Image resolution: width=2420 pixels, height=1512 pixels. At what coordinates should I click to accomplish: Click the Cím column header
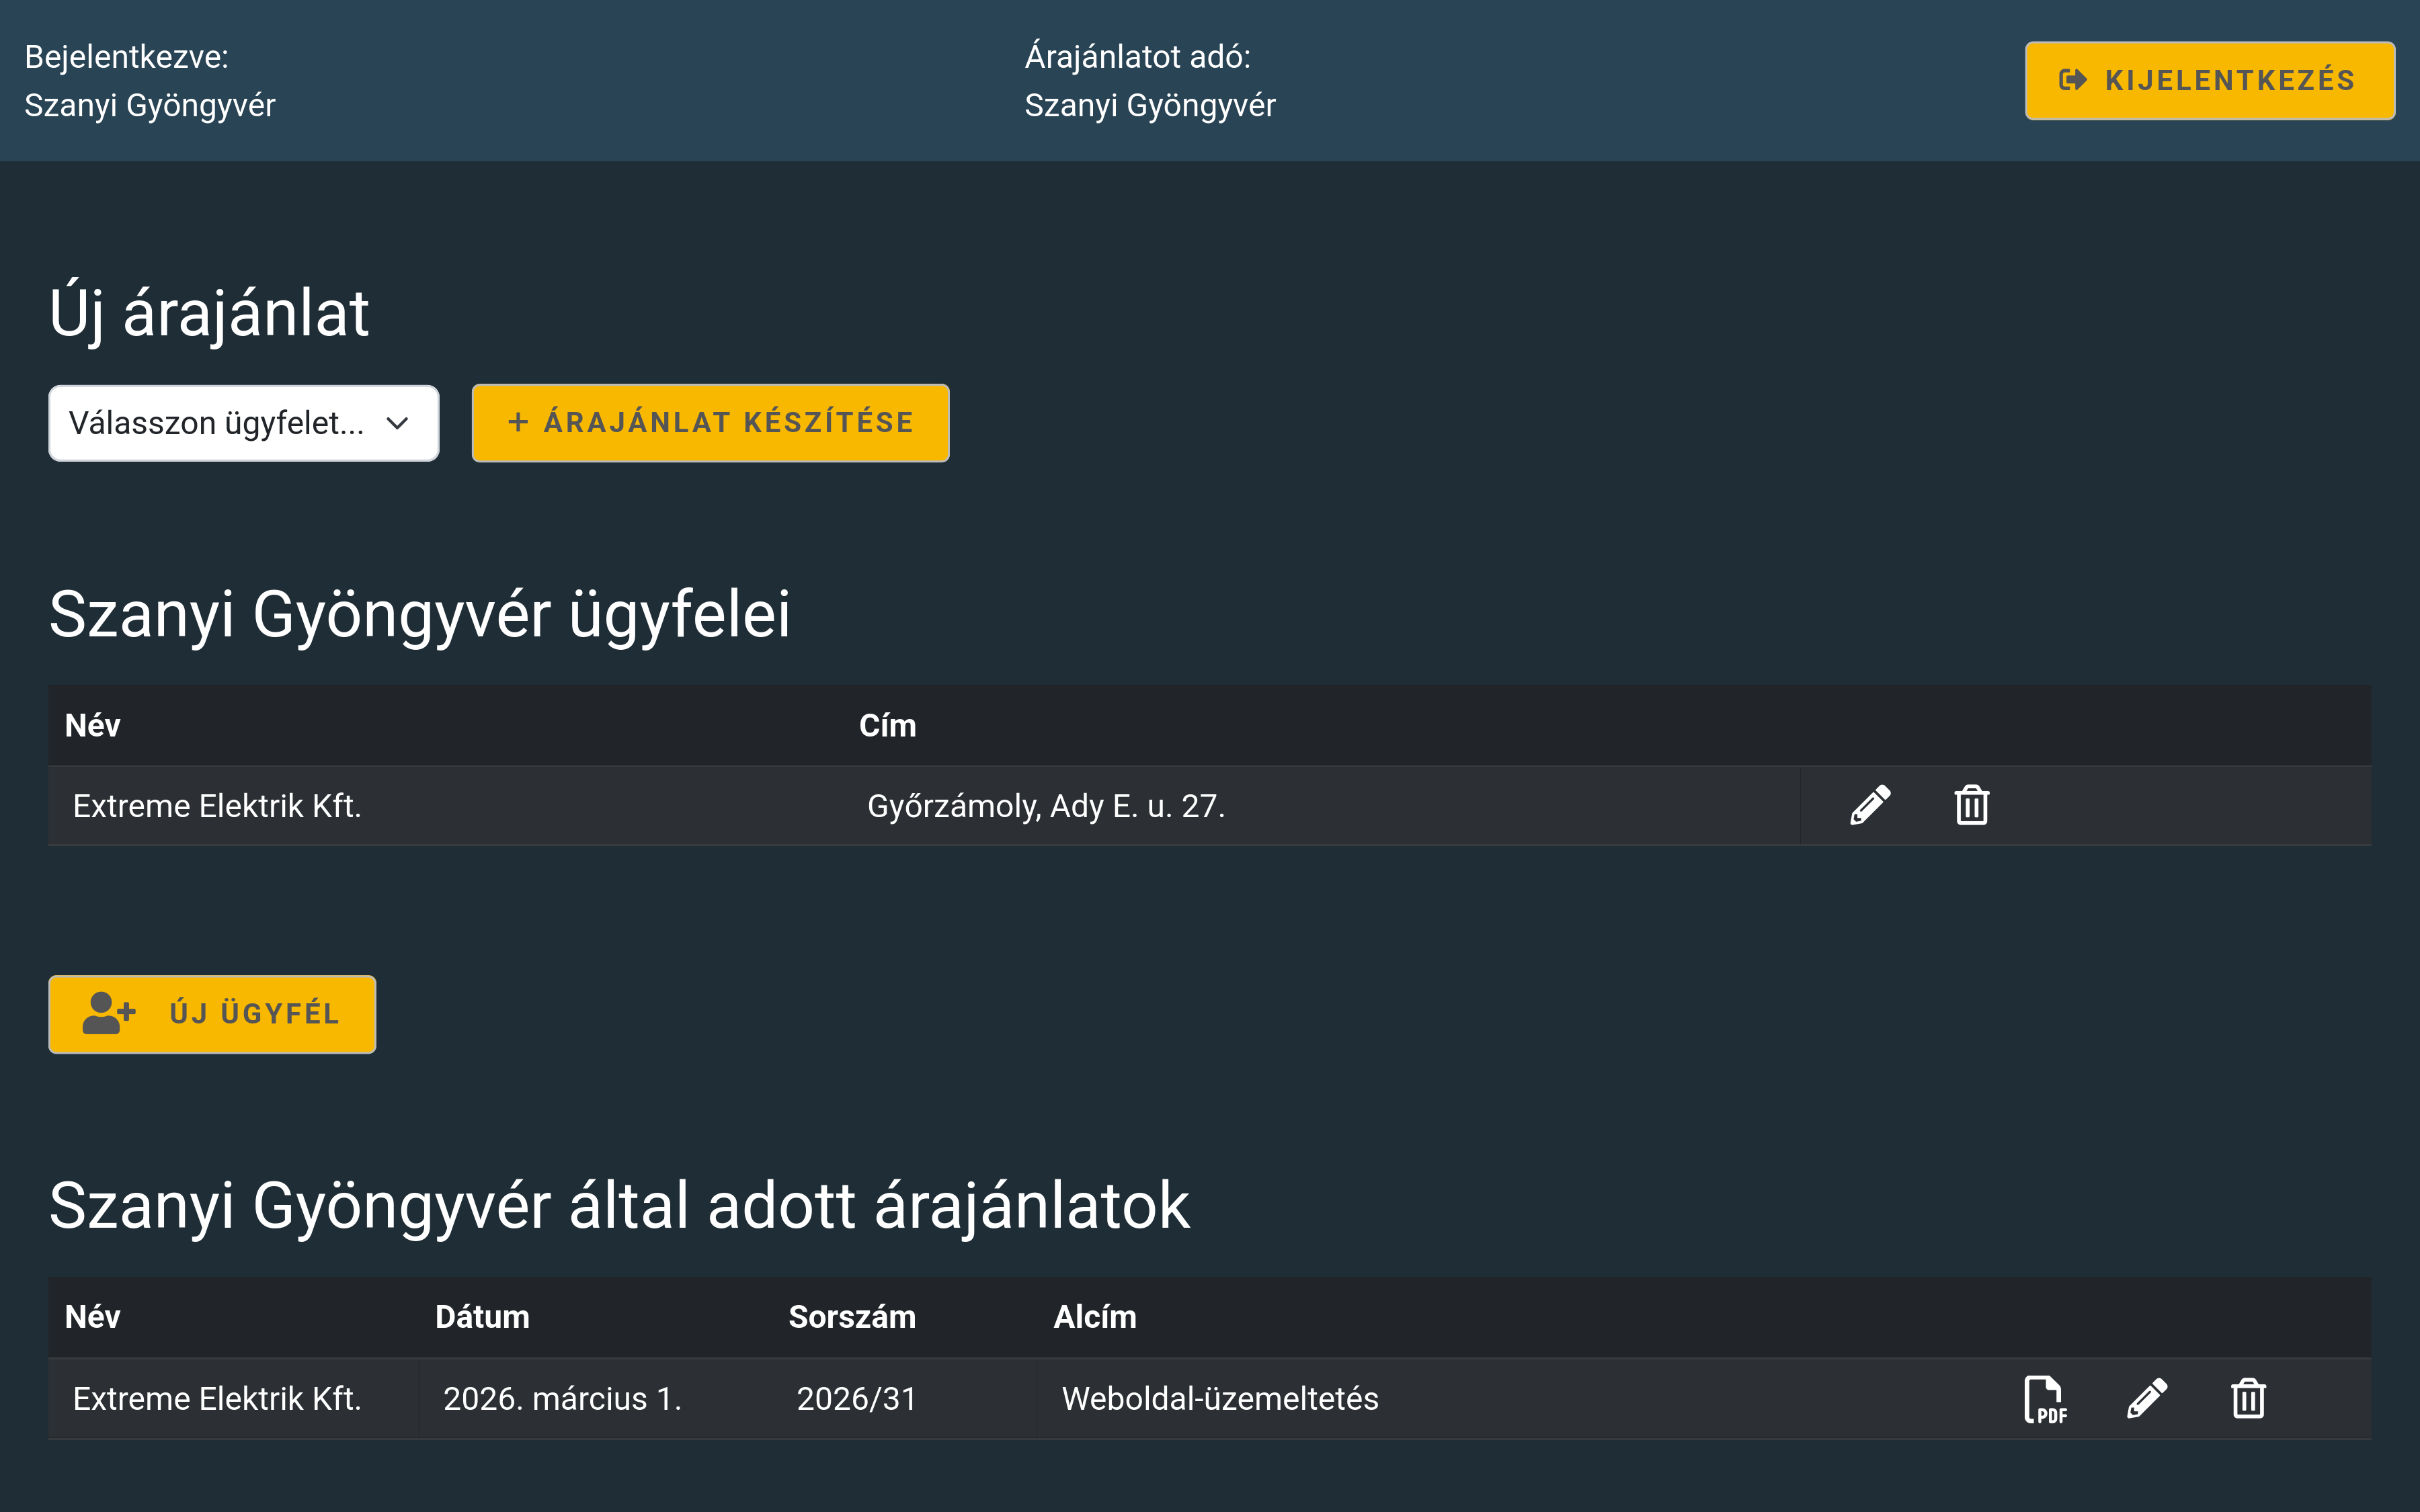pyautogui.click(x=887, y=725)
